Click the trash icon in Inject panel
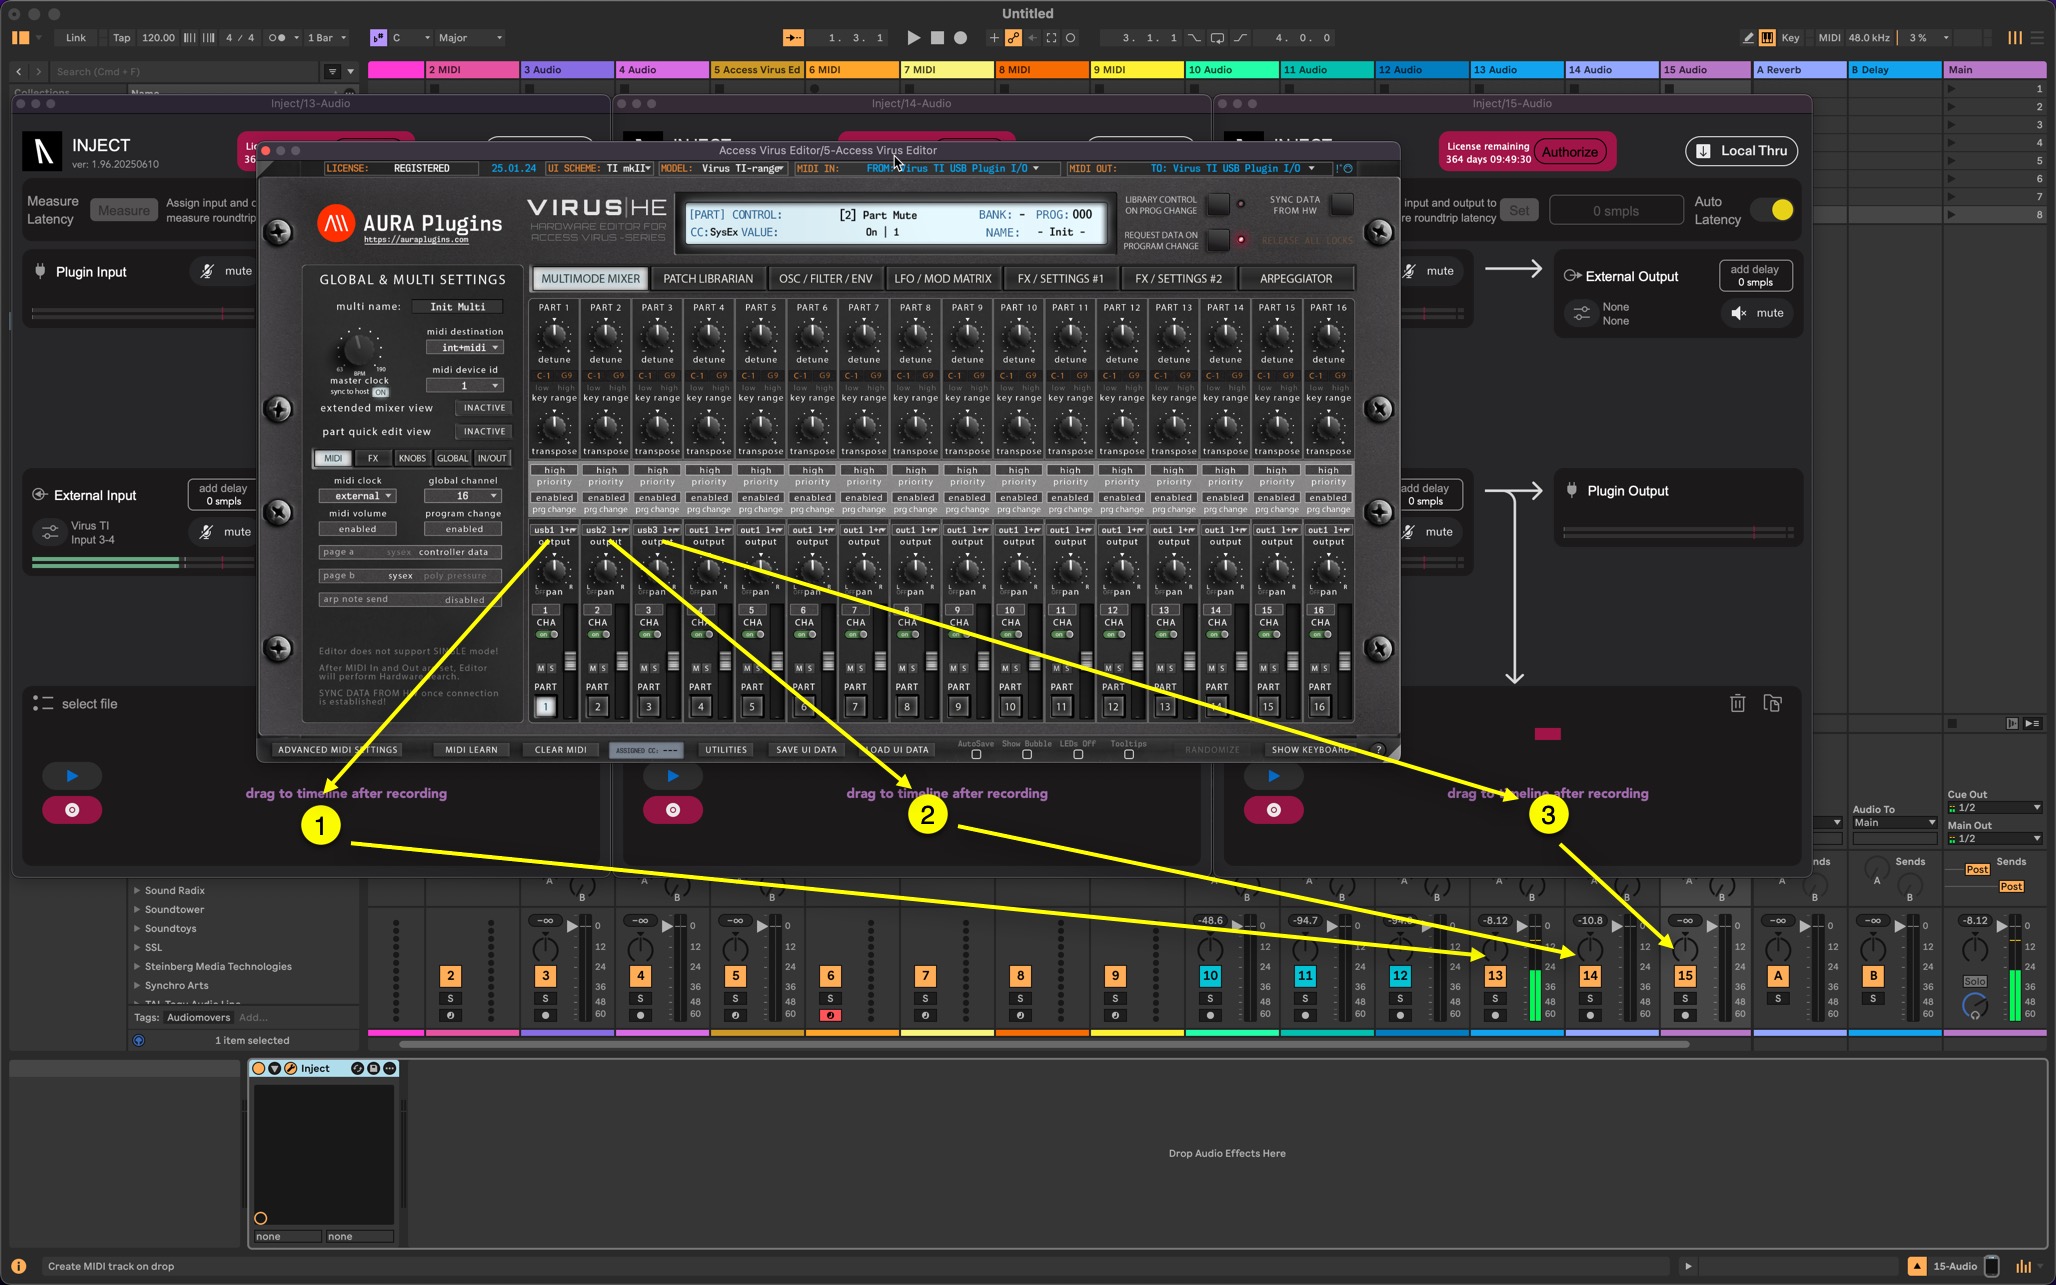The height and width of the screenshot is (1285, 2056). coord(1737,704)
